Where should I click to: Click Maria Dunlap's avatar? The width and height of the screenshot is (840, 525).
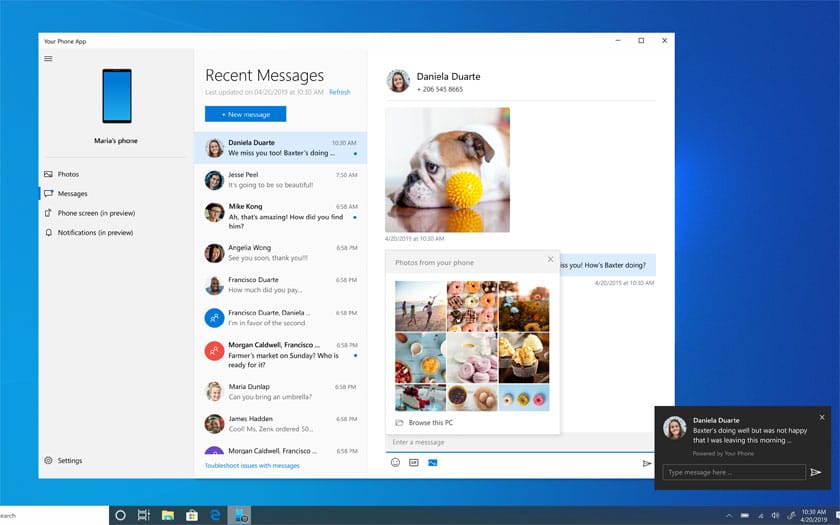[x=214, y=392]
